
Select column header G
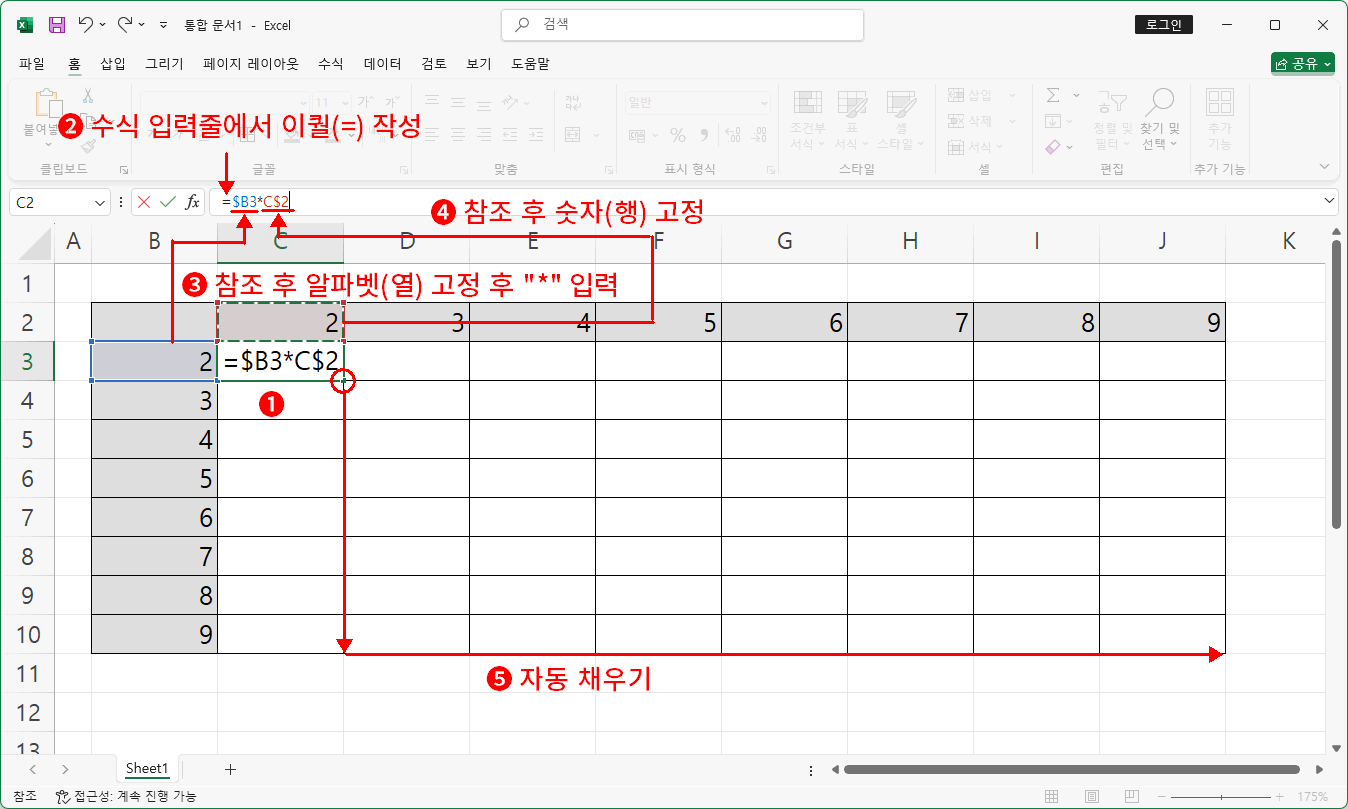[784, 241]
